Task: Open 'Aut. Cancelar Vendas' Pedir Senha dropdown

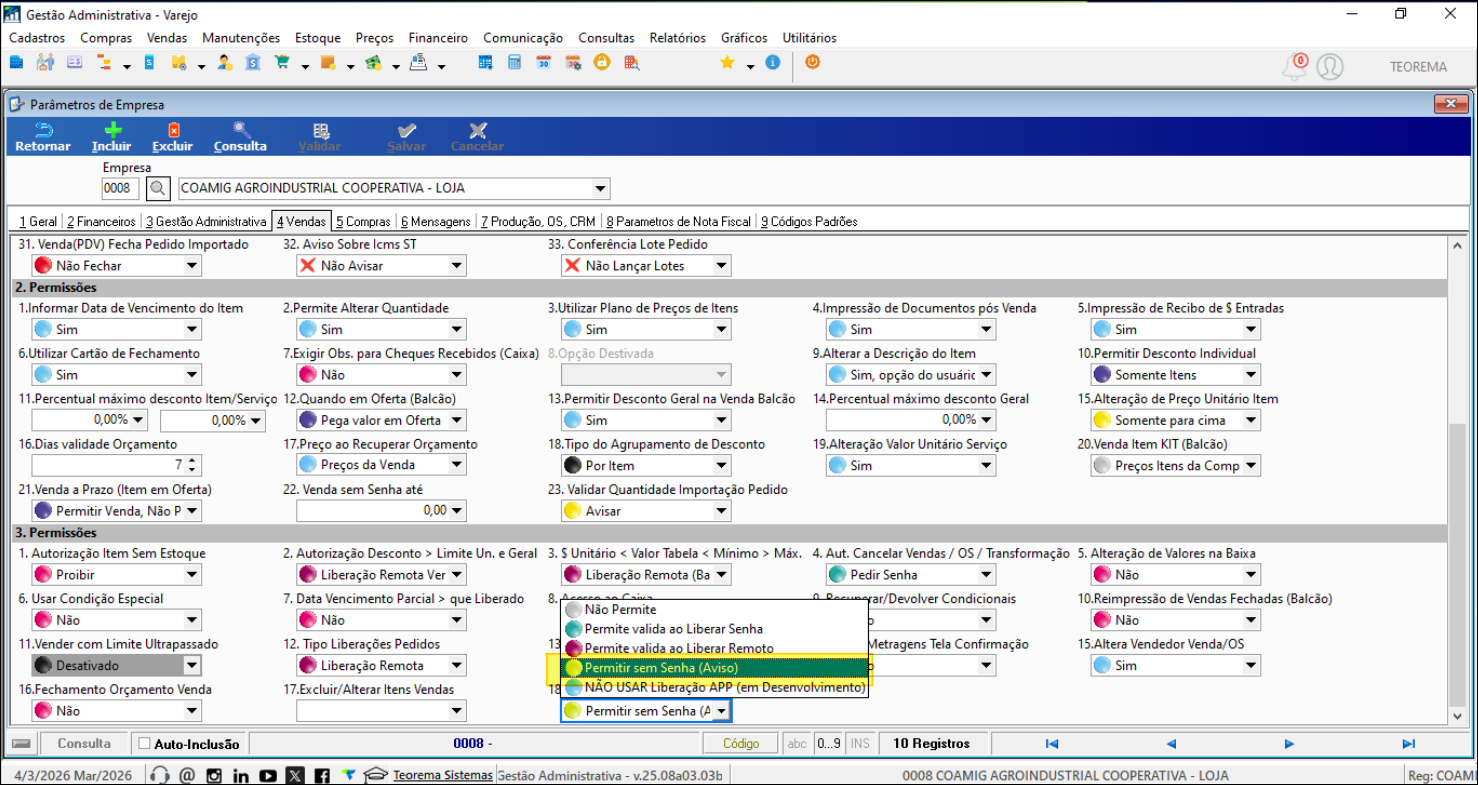Action: click(x=986, y=575)
